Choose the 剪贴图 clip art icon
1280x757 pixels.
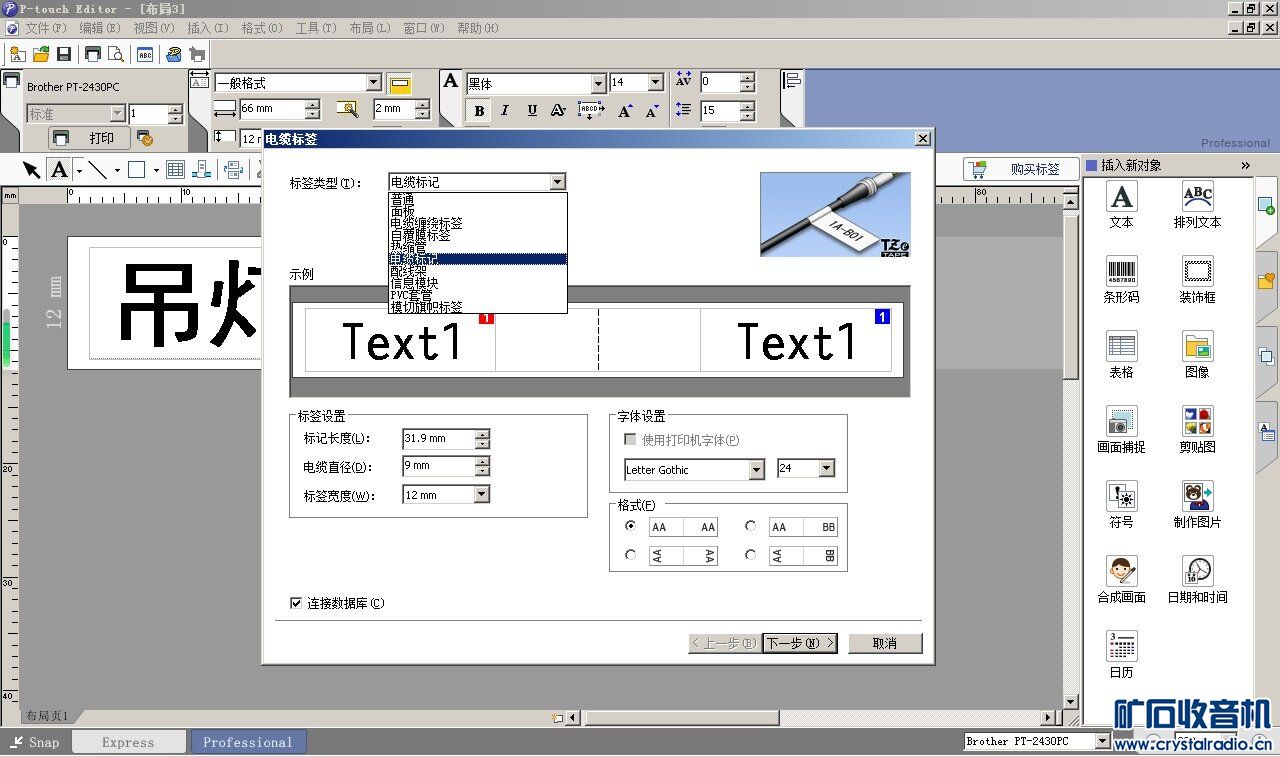point(1197,421)
